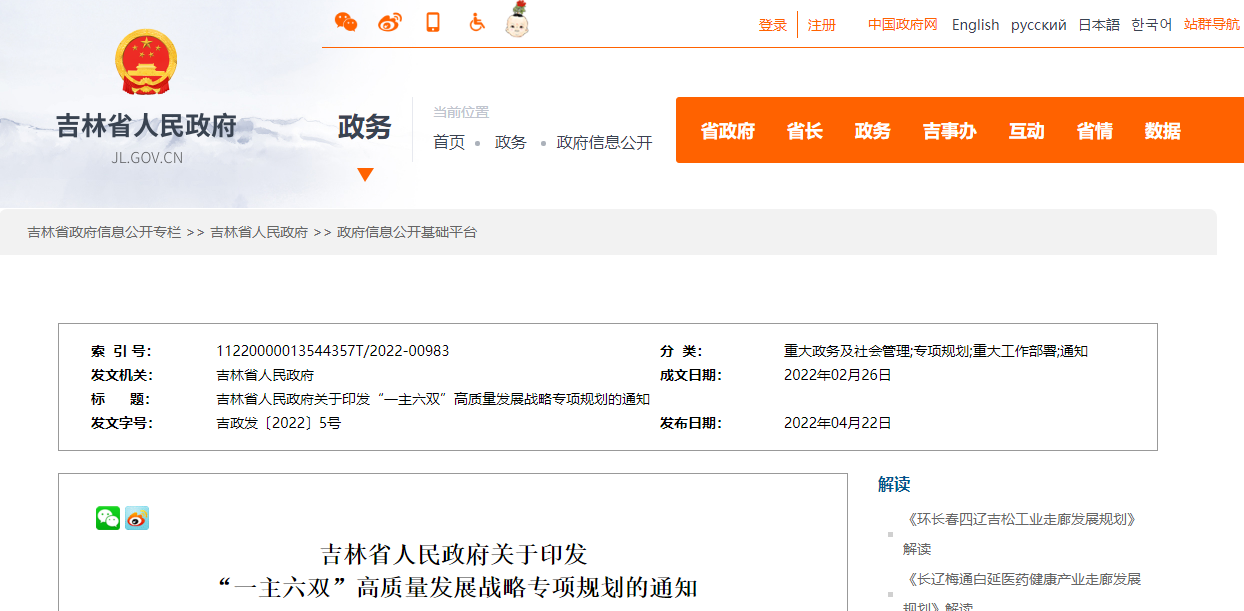Image resolution: width=1244 pixels, height=611 pixels.
Task: Select 省长 in orange navigation bar
Action: click(804, 131)
